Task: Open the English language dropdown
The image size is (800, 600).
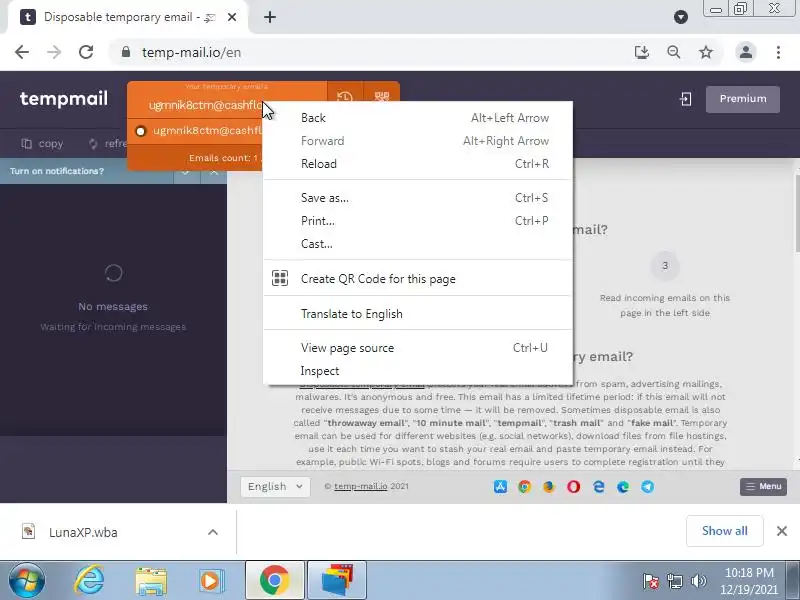Action: 275,487
